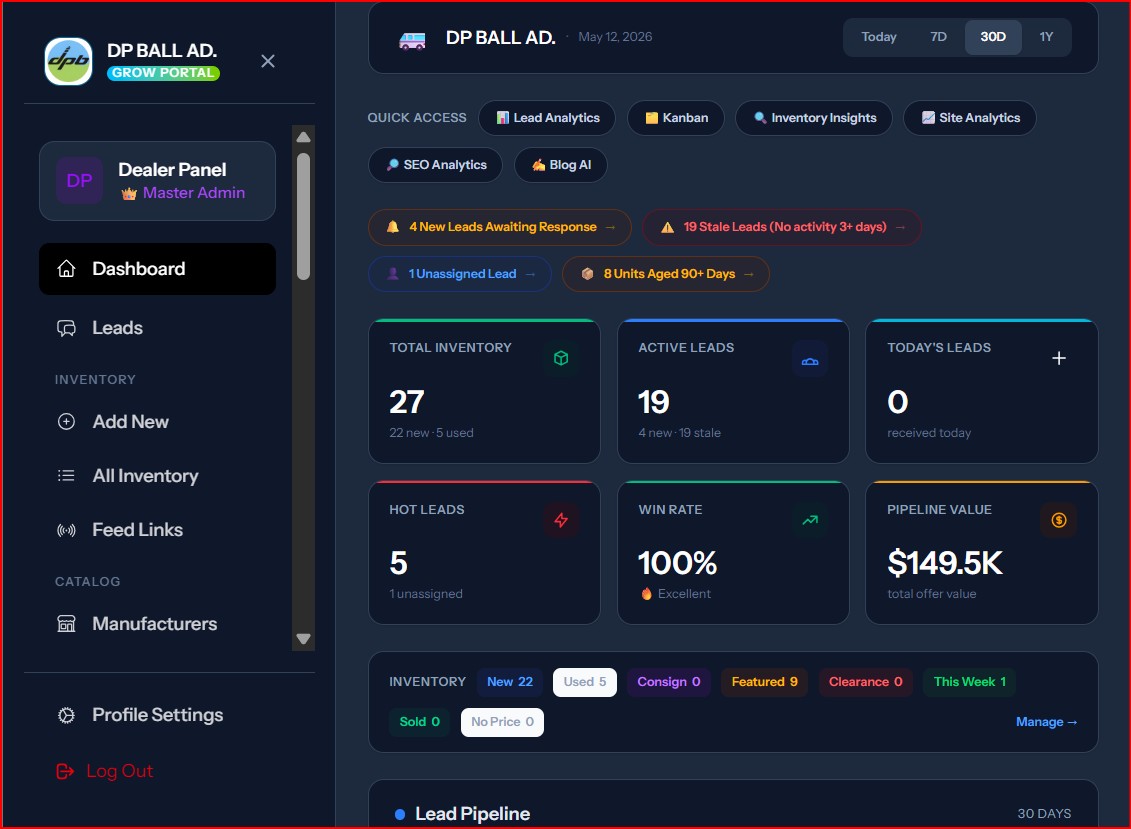Open 1 Unassigned Lead alert

460,274
